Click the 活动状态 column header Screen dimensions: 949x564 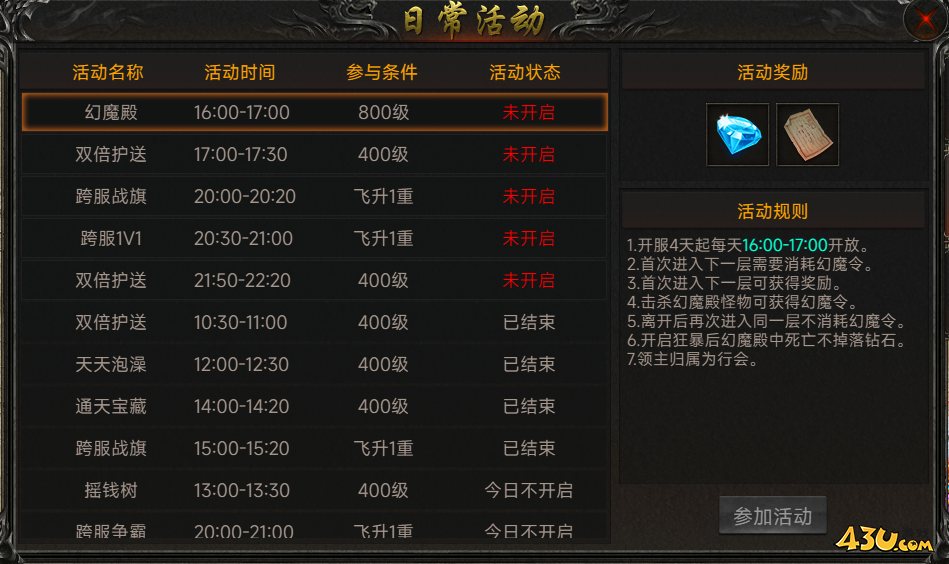point(525,73)
